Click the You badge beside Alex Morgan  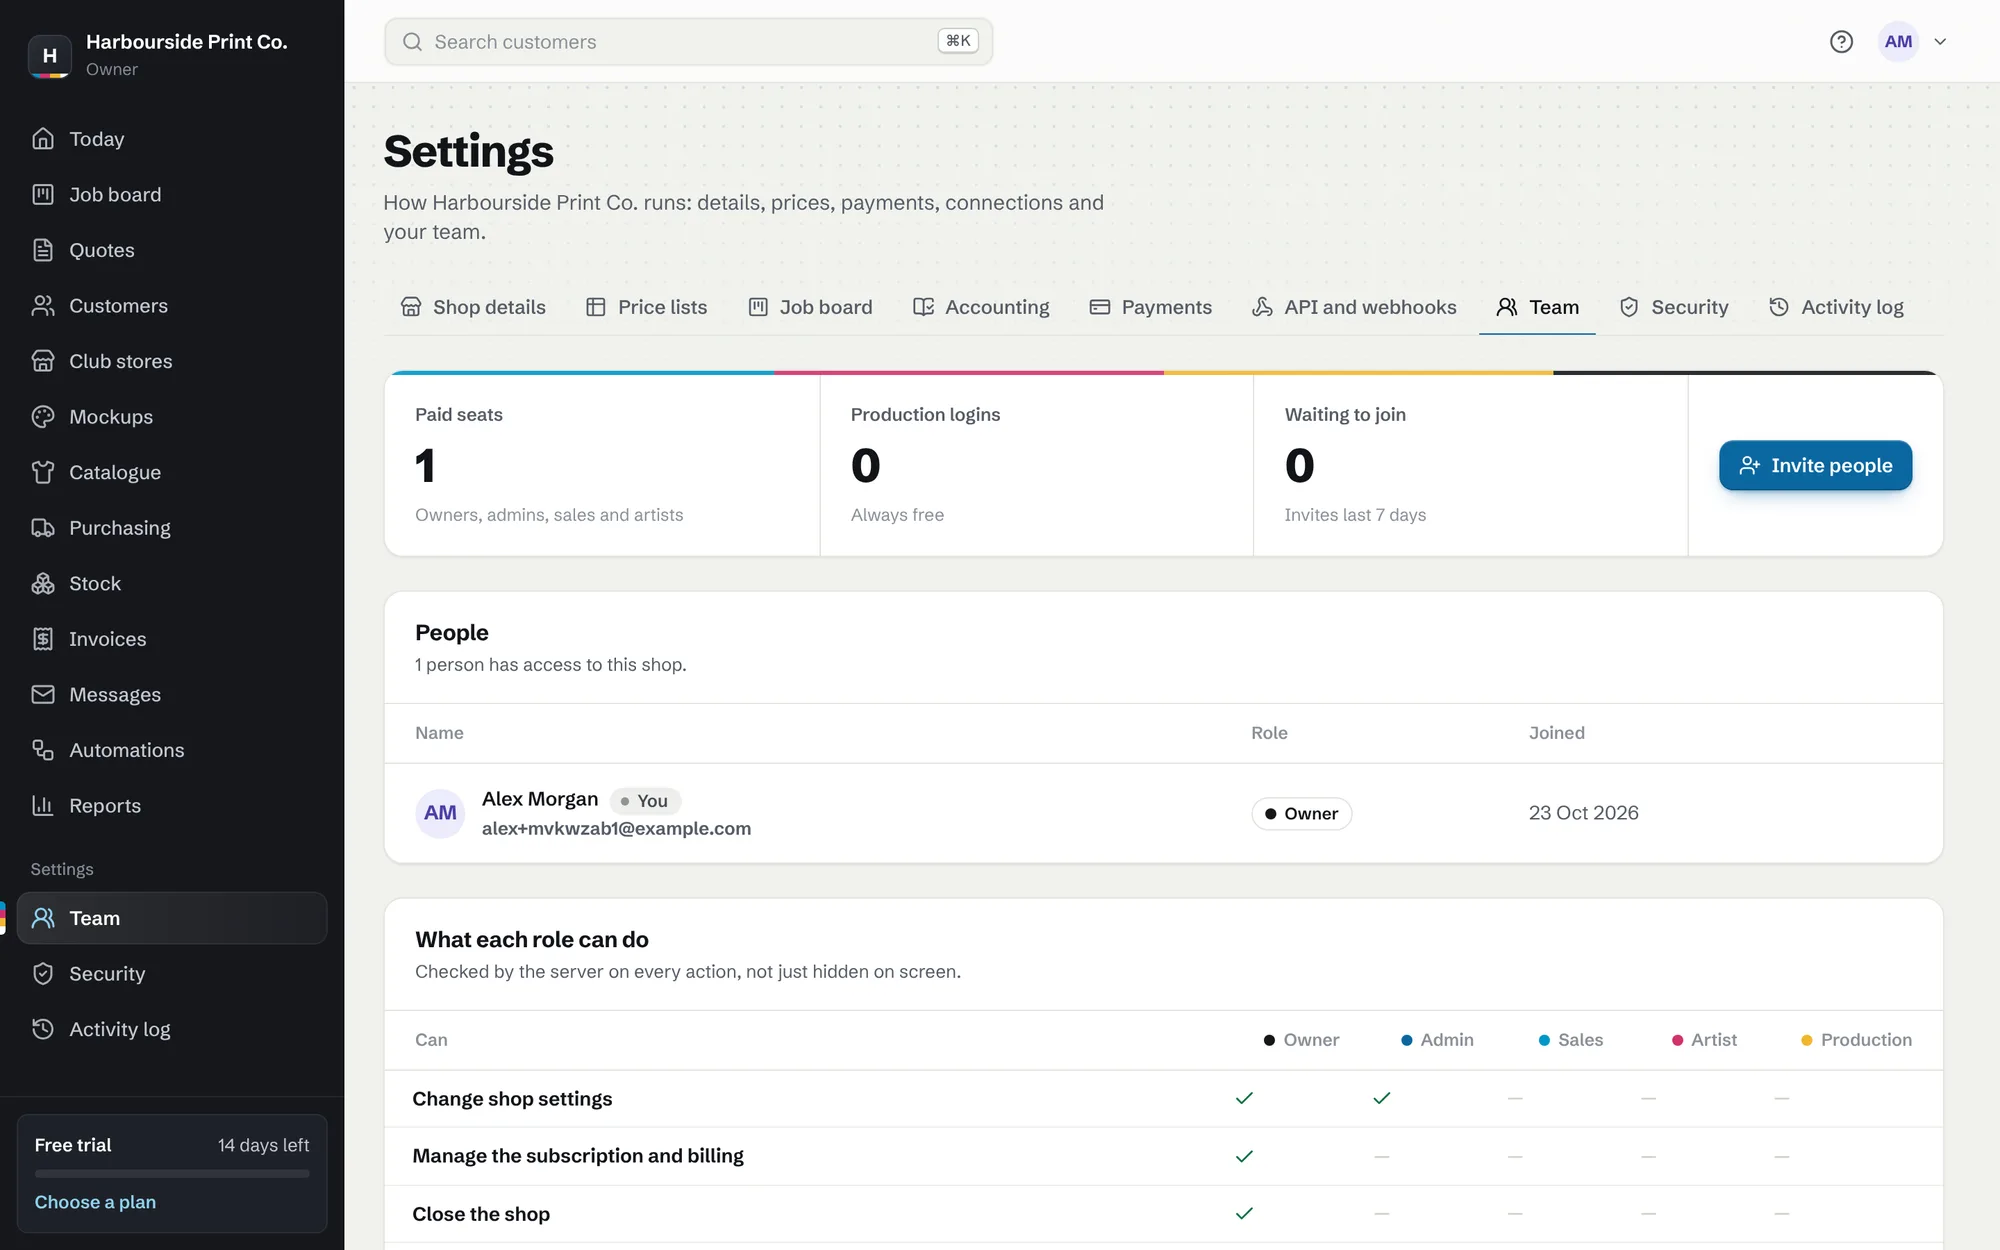pos(645,800)
